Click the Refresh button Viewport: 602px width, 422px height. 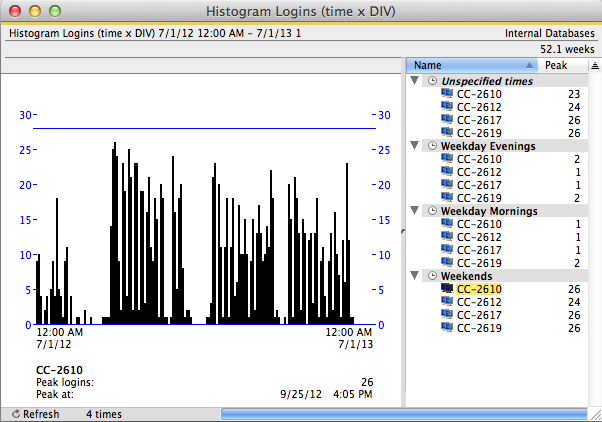36,414
